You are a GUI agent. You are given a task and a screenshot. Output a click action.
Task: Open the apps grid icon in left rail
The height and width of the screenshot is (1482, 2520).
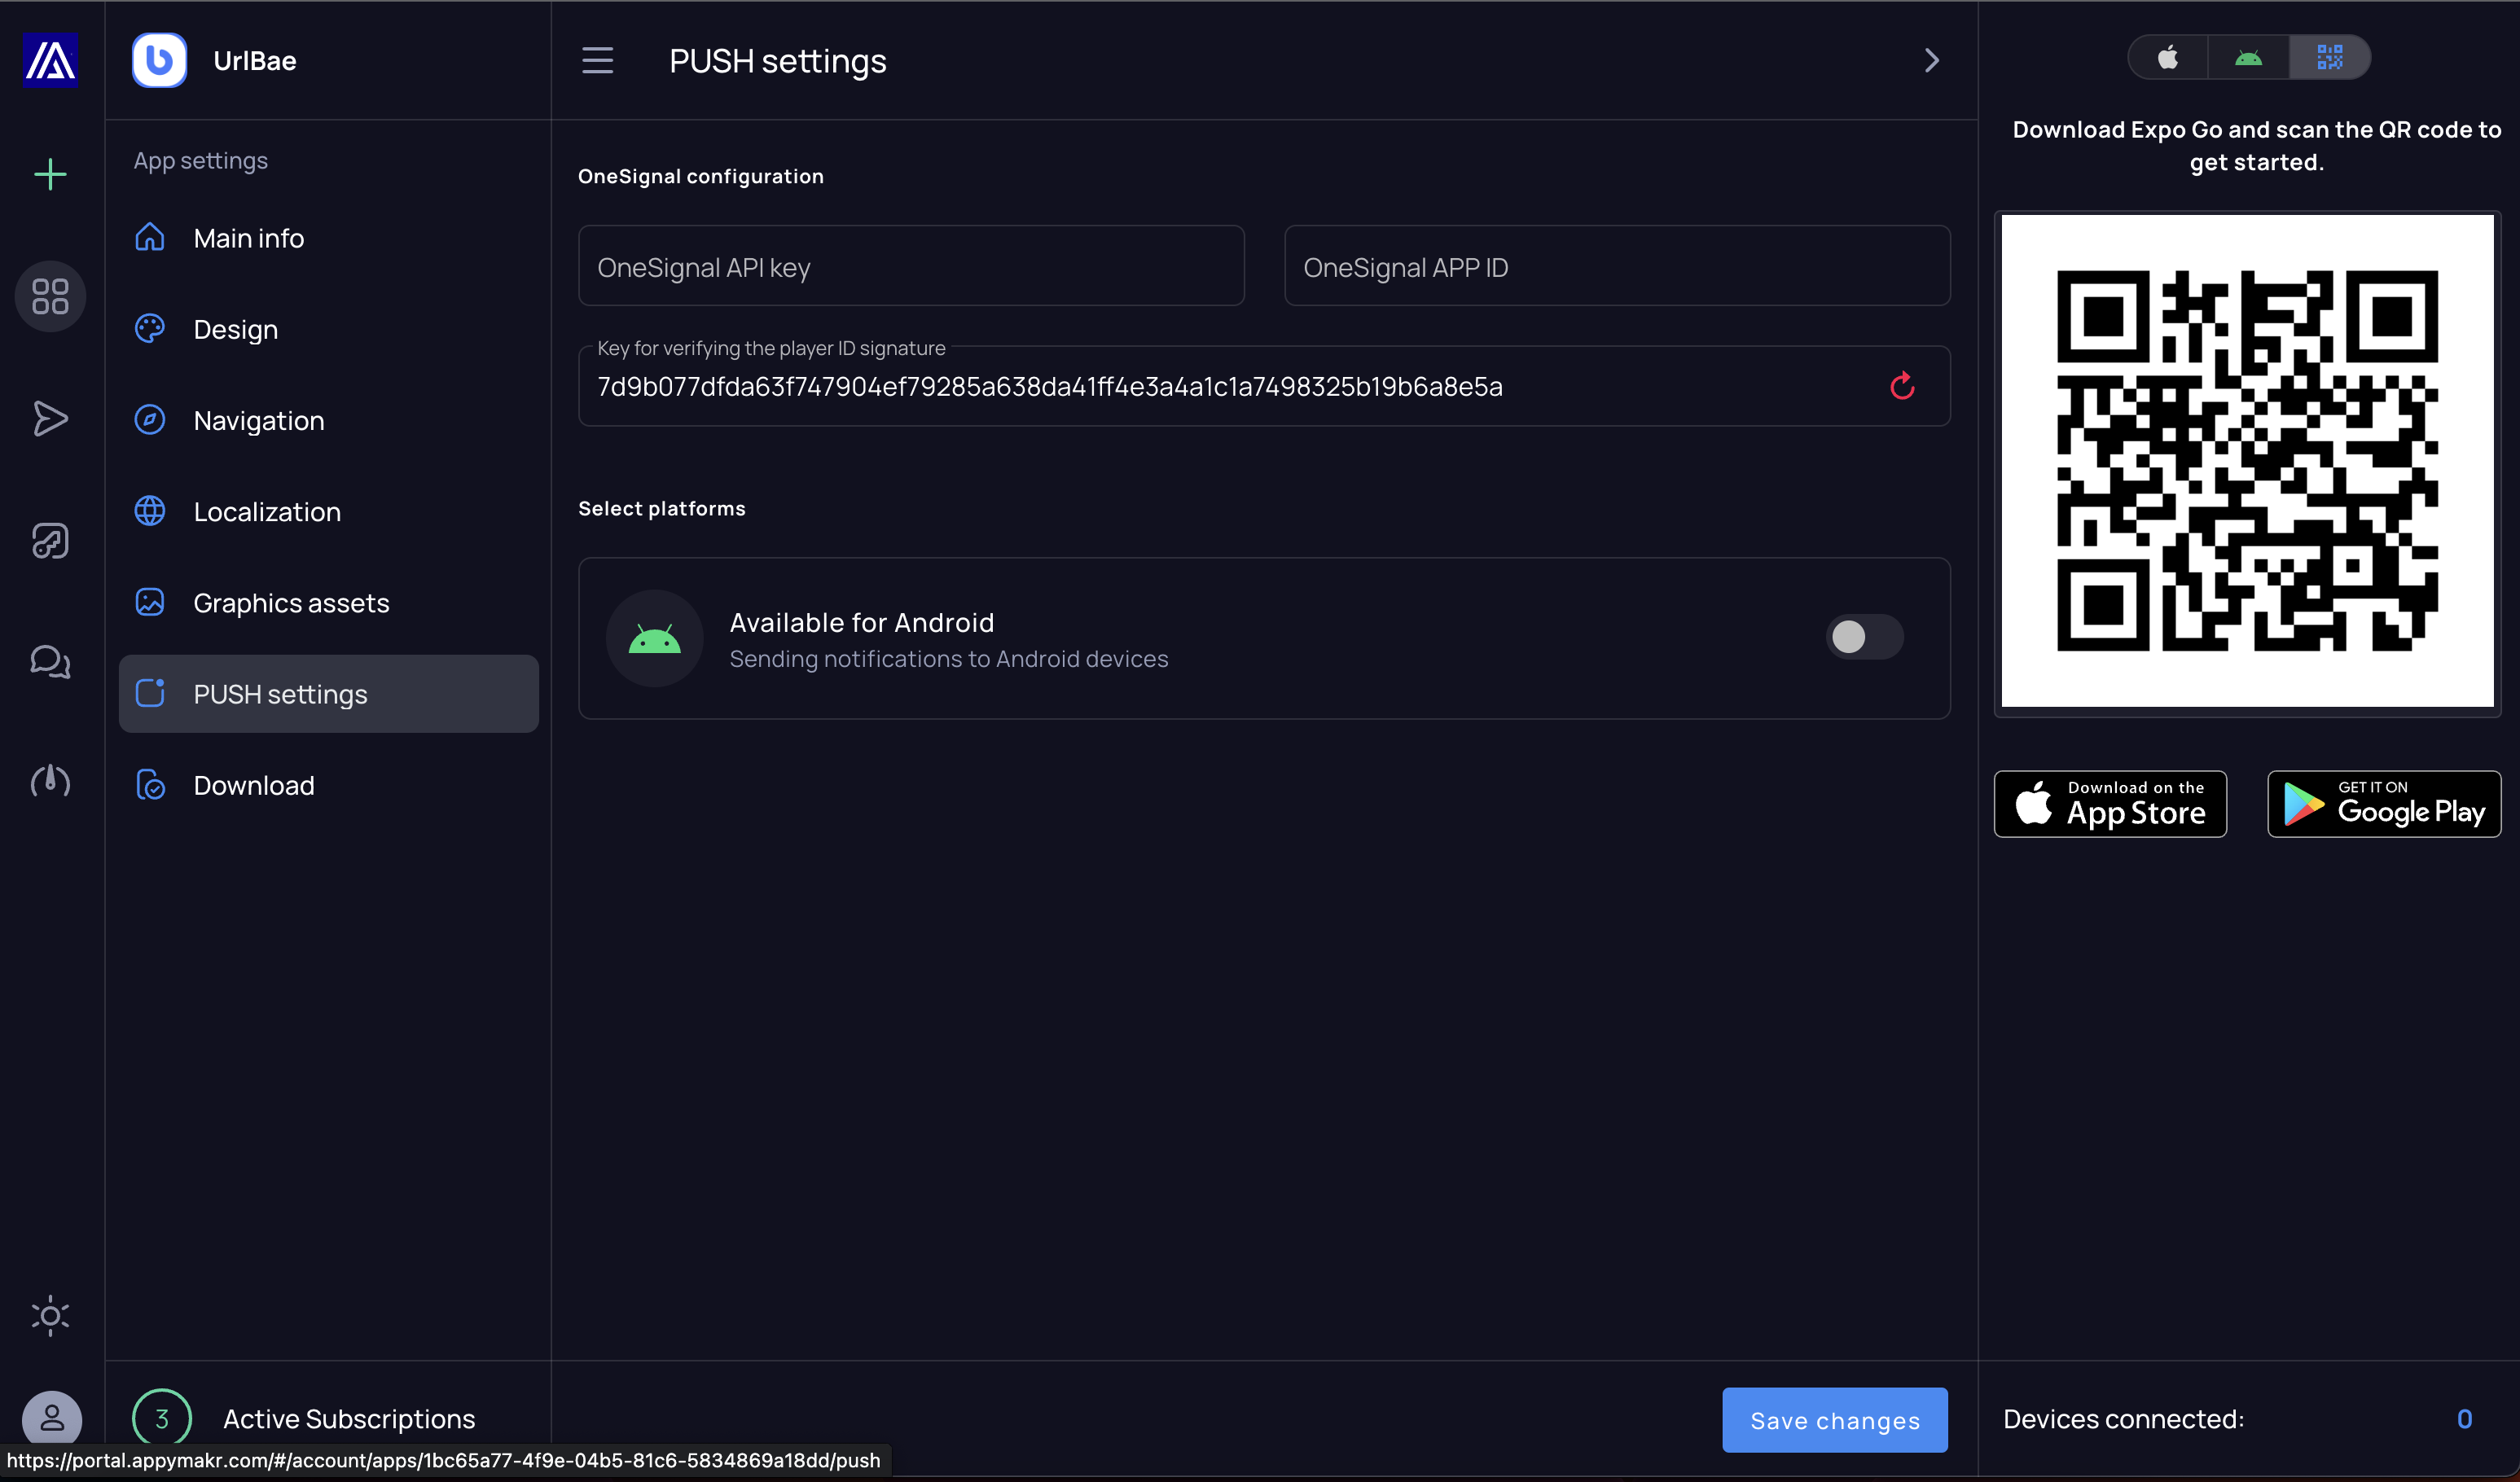[50, 296]
